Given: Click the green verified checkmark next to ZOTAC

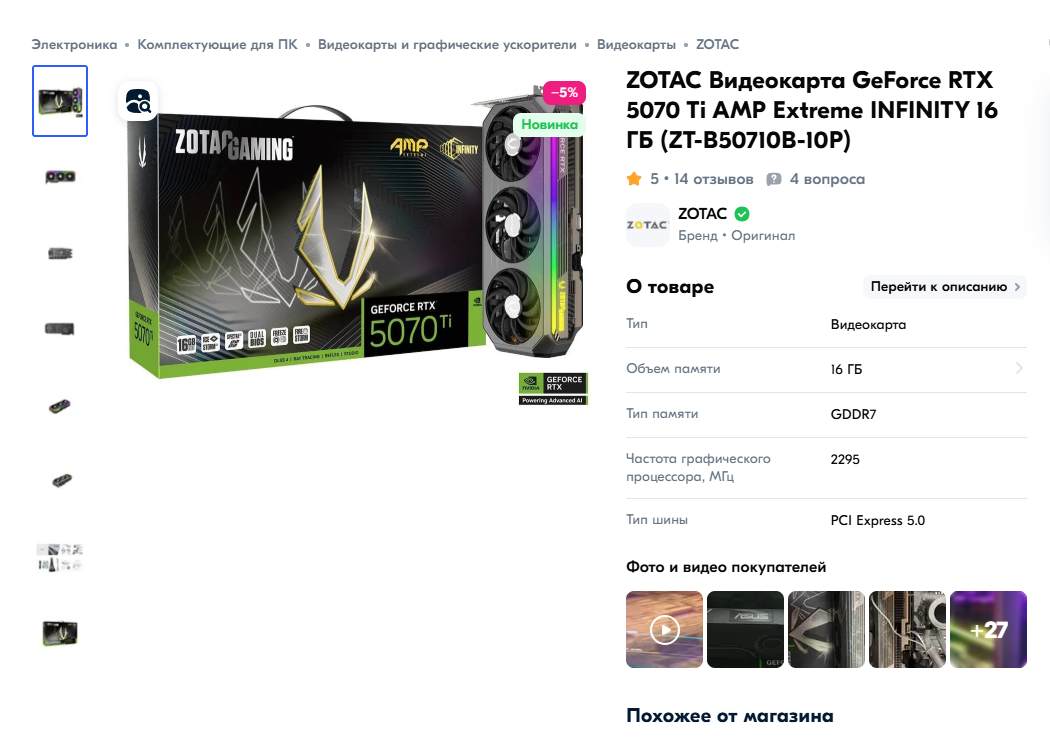Looking at the screenshot, I should click(x=742, y=214).
